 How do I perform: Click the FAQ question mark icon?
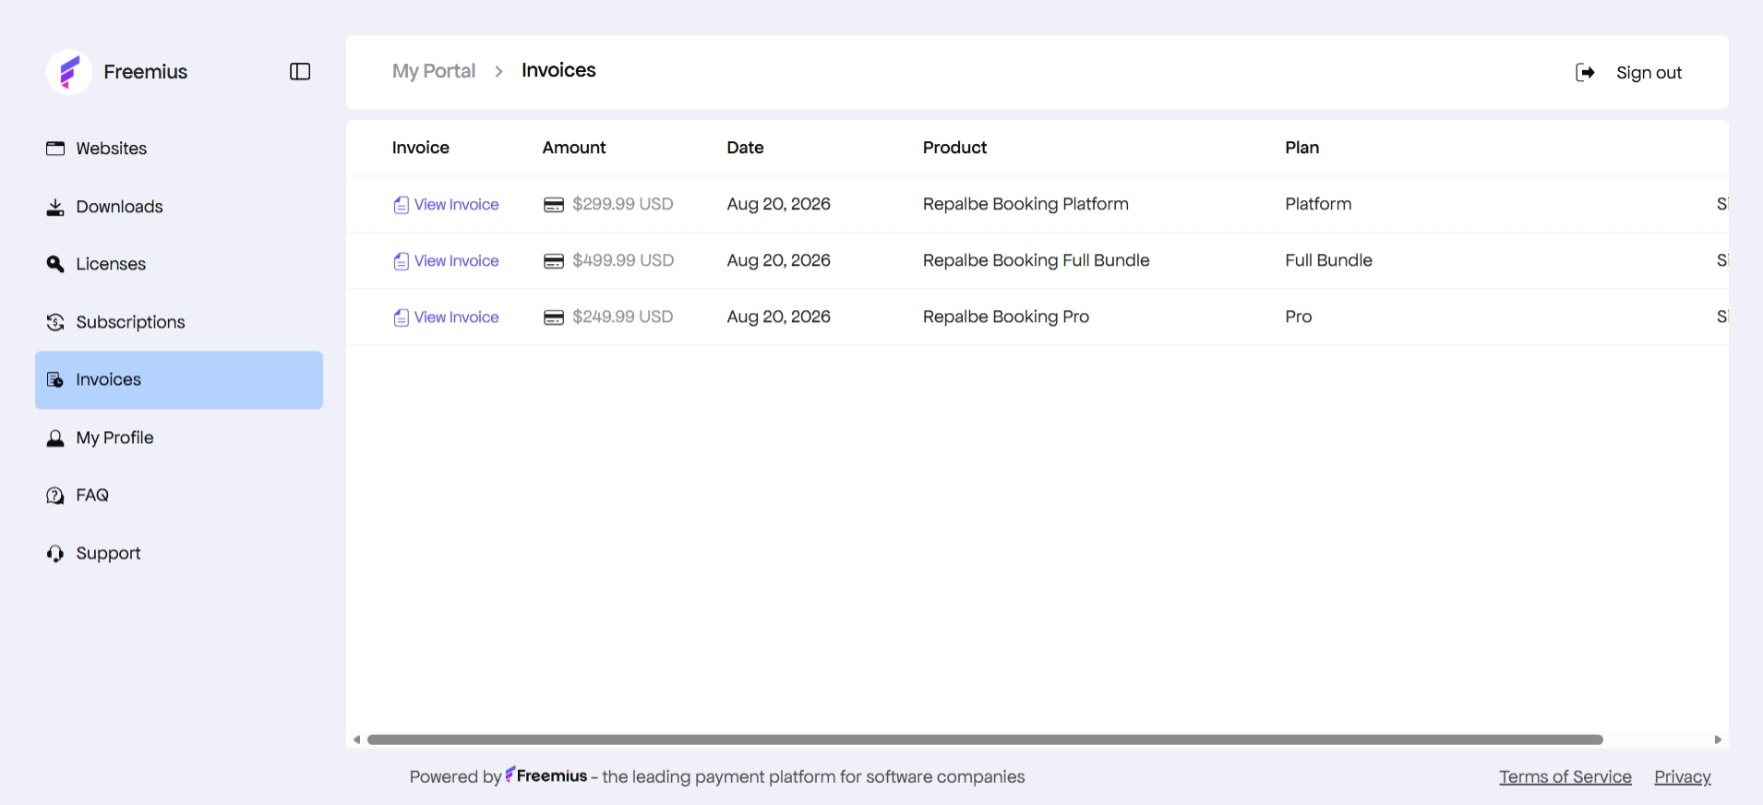pyautogui.click(x=55, y=495)
